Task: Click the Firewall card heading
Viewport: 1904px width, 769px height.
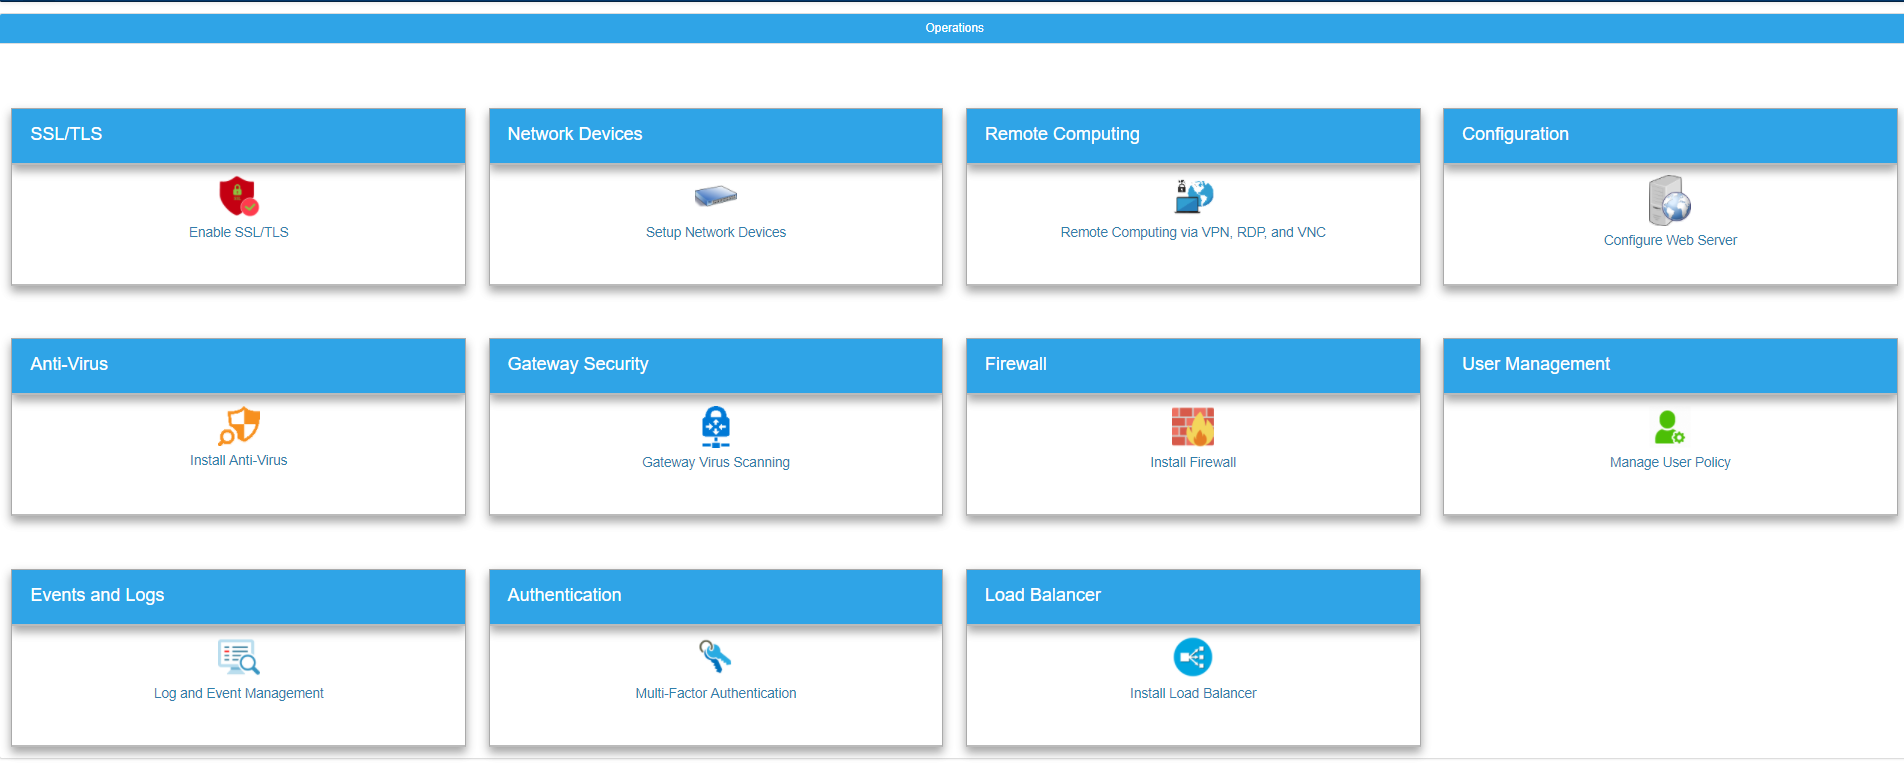Action: pos(1193,365)
